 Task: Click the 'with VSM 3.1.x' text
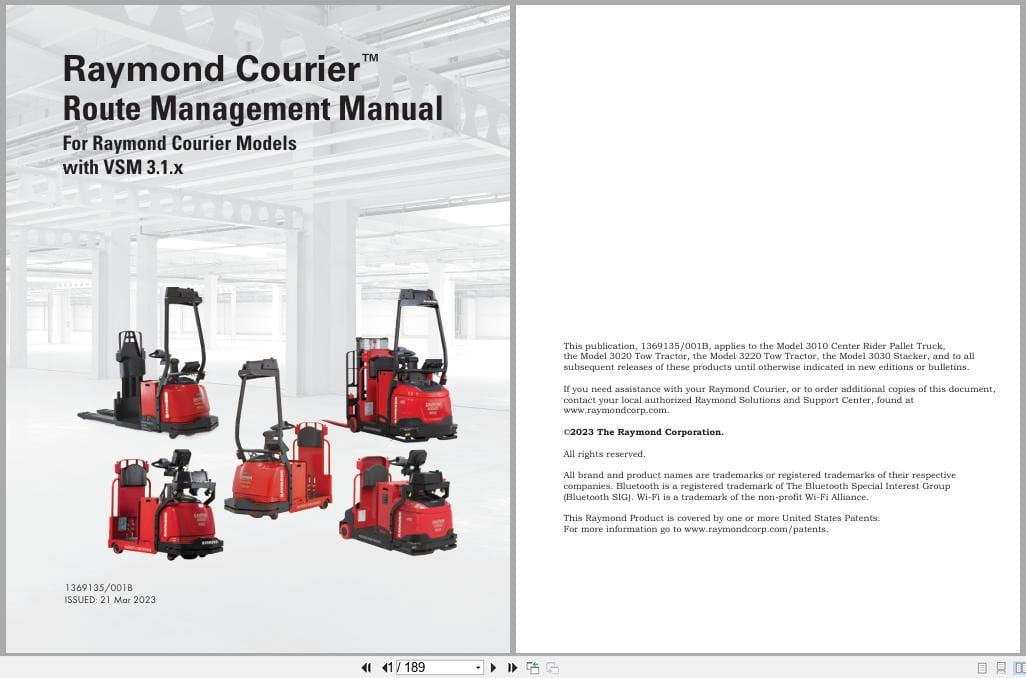(x=123, y=168)
